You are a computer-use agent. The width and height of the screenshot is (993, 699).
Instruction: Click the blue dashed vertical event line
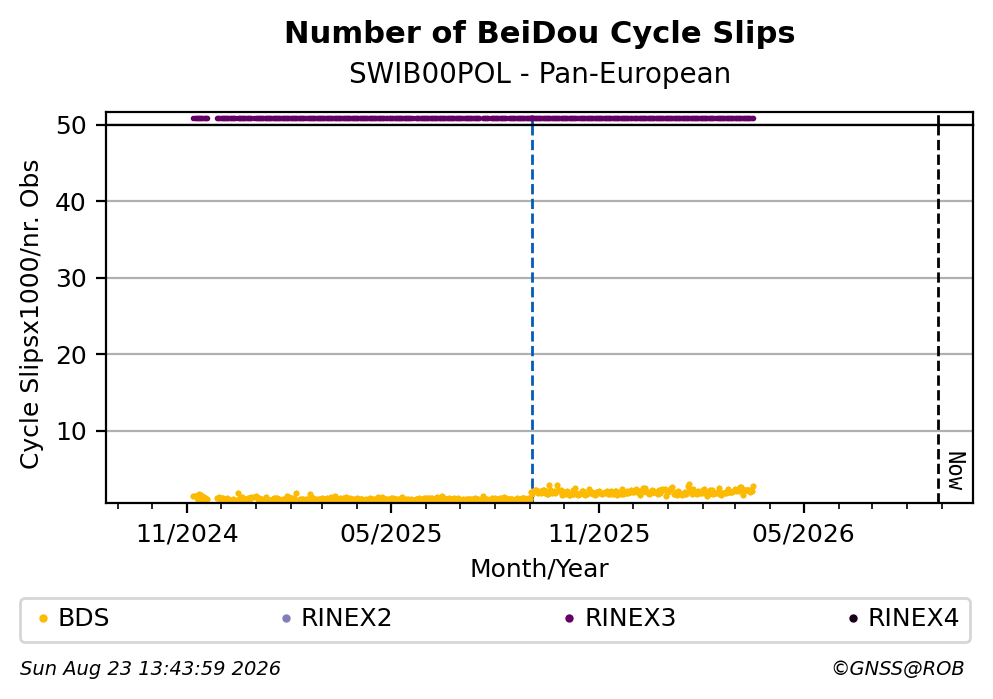tap(532, 308)
